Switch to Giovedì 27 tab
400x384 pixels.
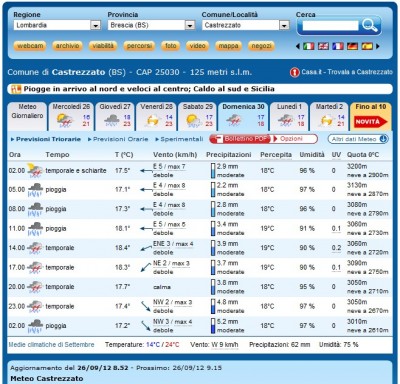115,116
